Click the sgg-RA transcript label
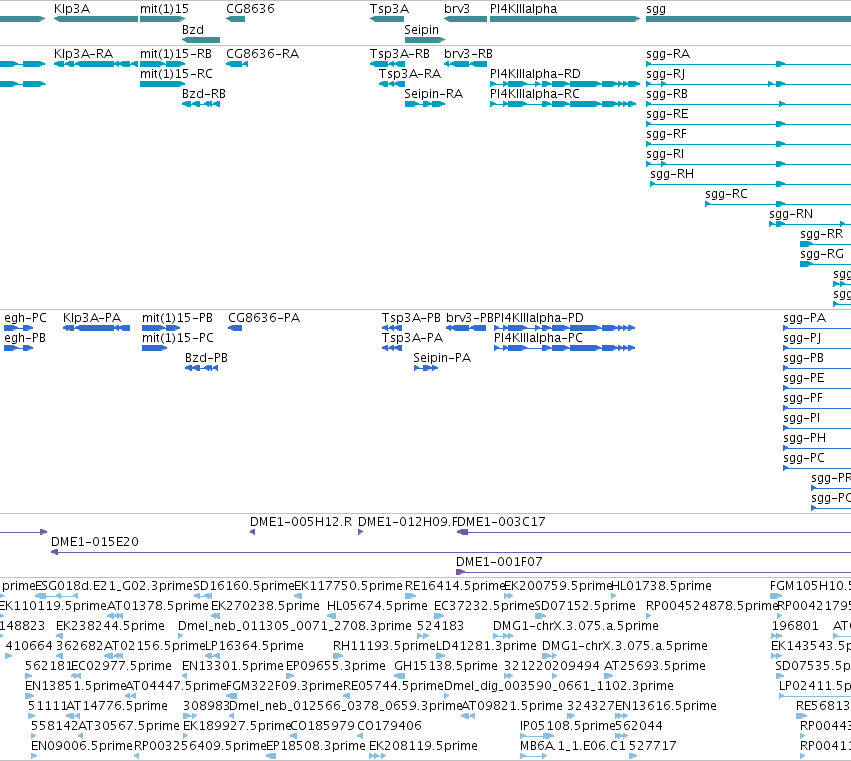 (668, 54)
